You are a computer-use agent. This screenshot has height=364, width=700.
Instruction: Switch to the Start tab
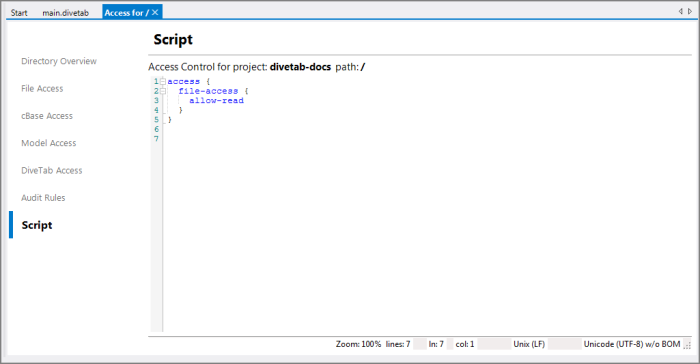point(19,13)
